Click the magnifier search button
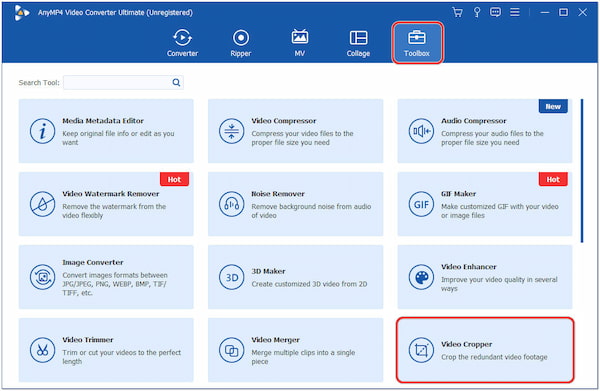The height and width of the screenshot is (391, 600). (x=176, y=83)
